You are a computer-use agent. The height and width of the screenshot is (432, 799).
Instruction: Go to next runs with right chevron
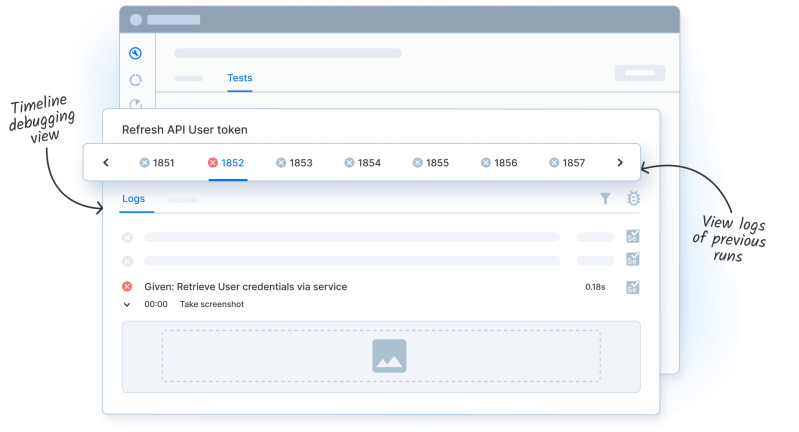(x=620, y=163)
